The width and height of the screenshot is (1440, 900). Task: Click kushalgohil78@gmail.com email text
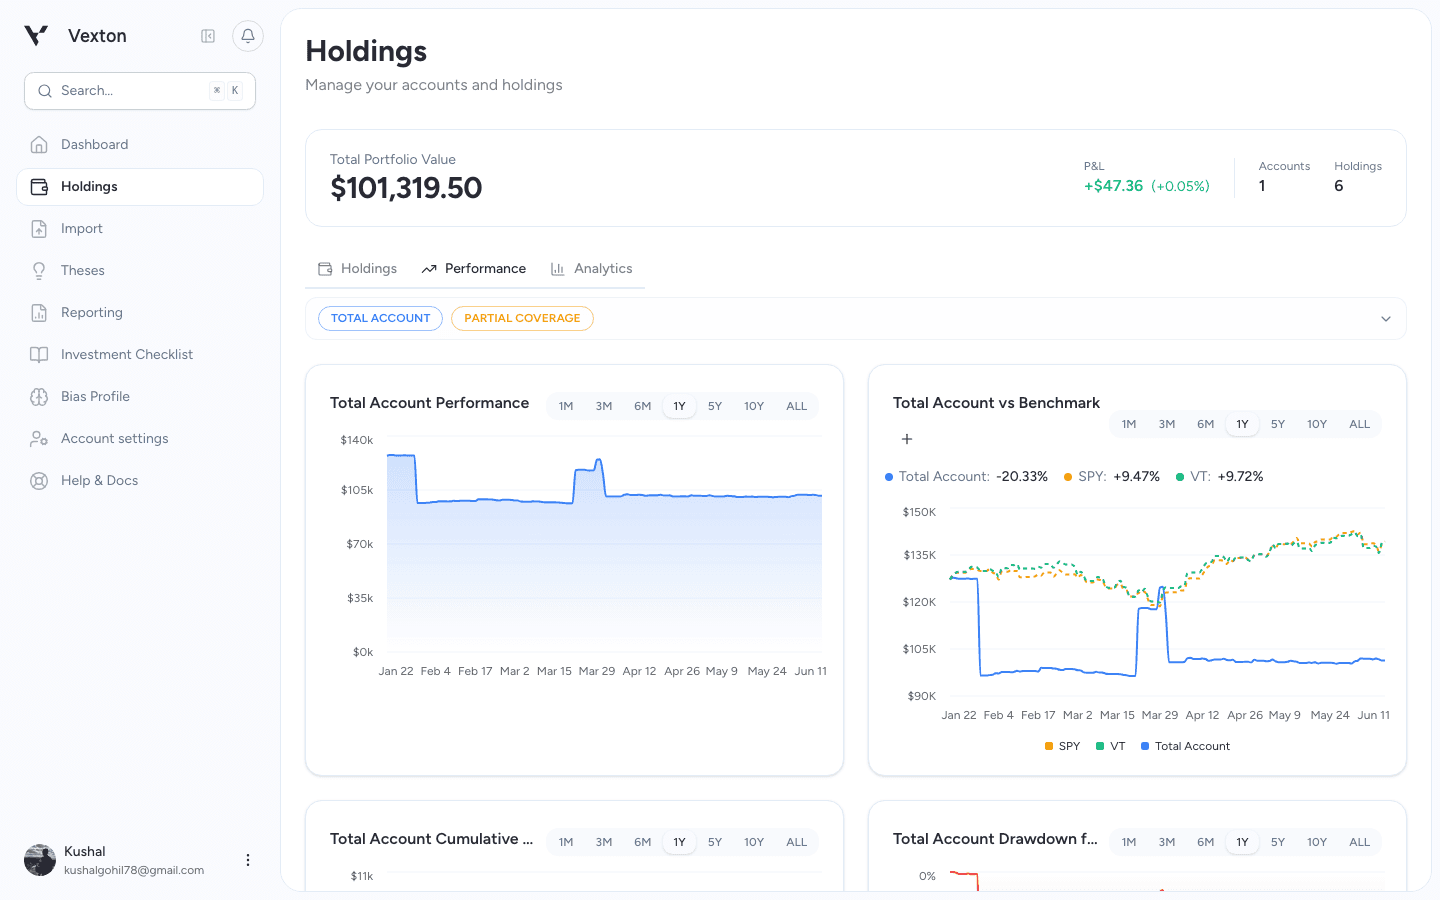pyautogui.click(x=134, y=870)
